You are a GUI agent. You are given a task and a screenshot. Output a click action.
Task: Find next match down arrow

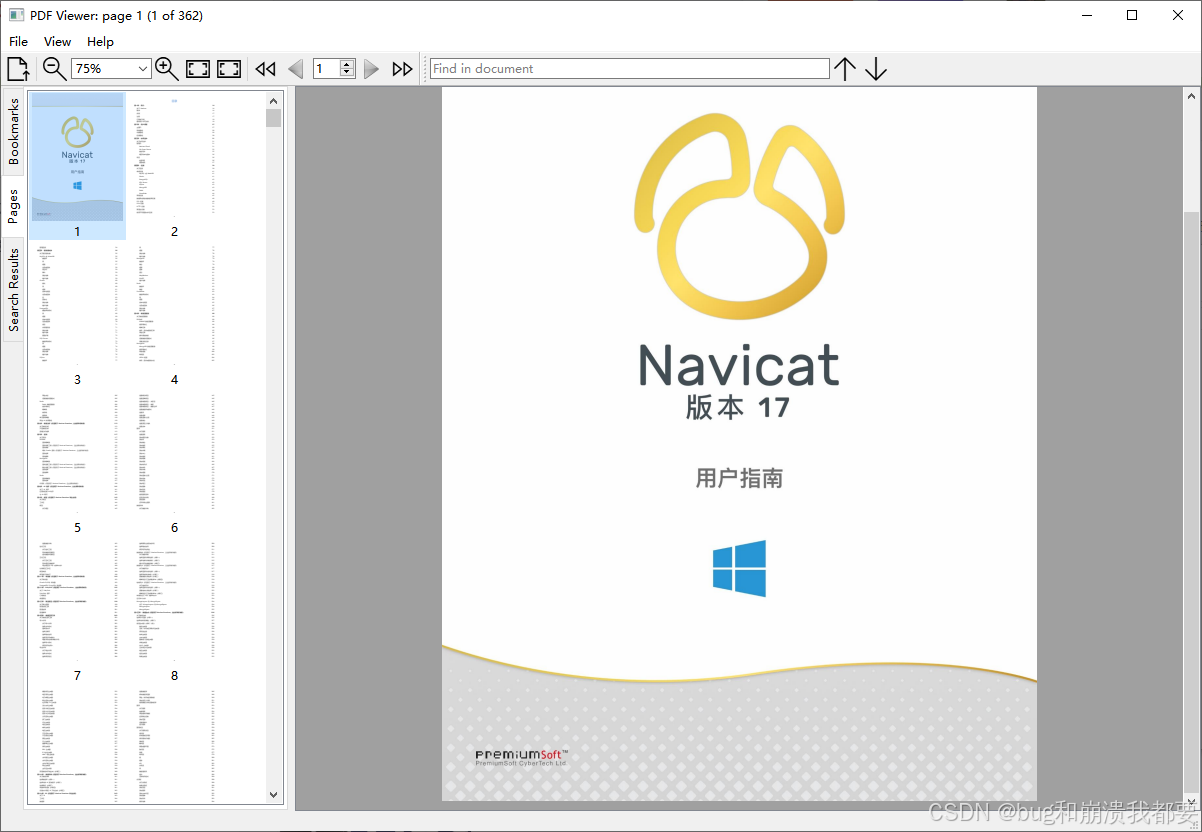click(x=876, y=69)
